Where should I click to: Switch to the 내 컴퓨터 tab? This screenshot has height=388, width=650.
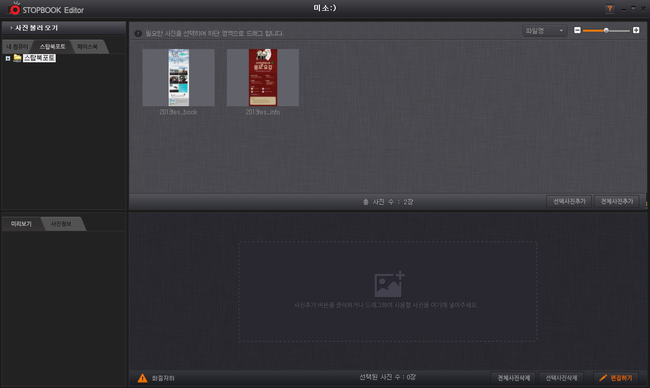coord(17,46)
